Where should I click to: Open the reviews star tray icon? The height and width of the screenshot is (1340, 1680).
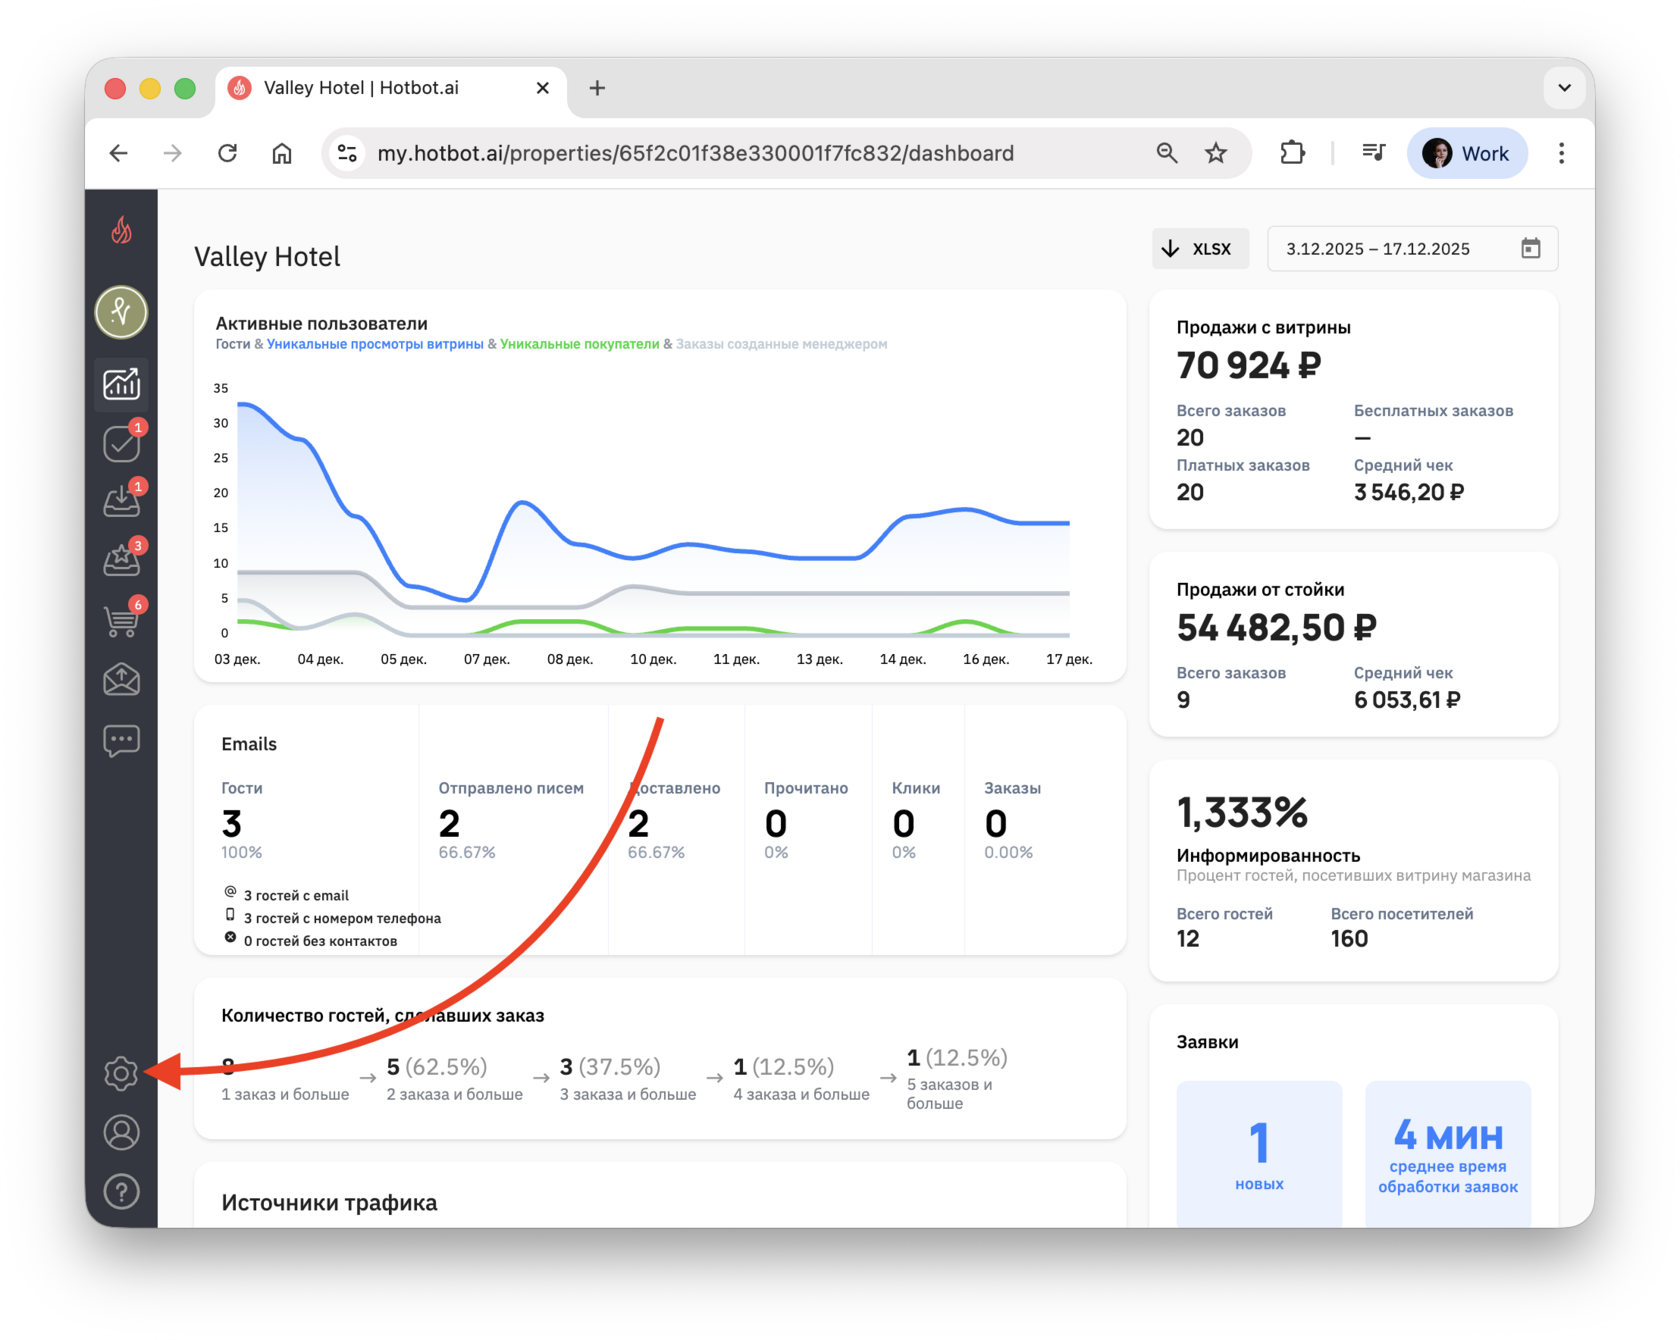point(121,561)
